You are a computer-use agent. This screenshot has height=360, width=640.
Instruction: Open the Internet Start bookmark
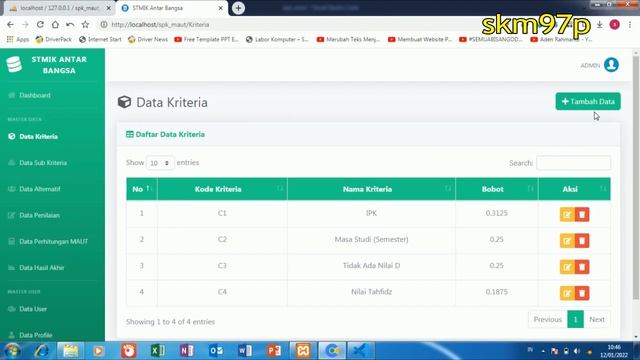click(100, 39)
